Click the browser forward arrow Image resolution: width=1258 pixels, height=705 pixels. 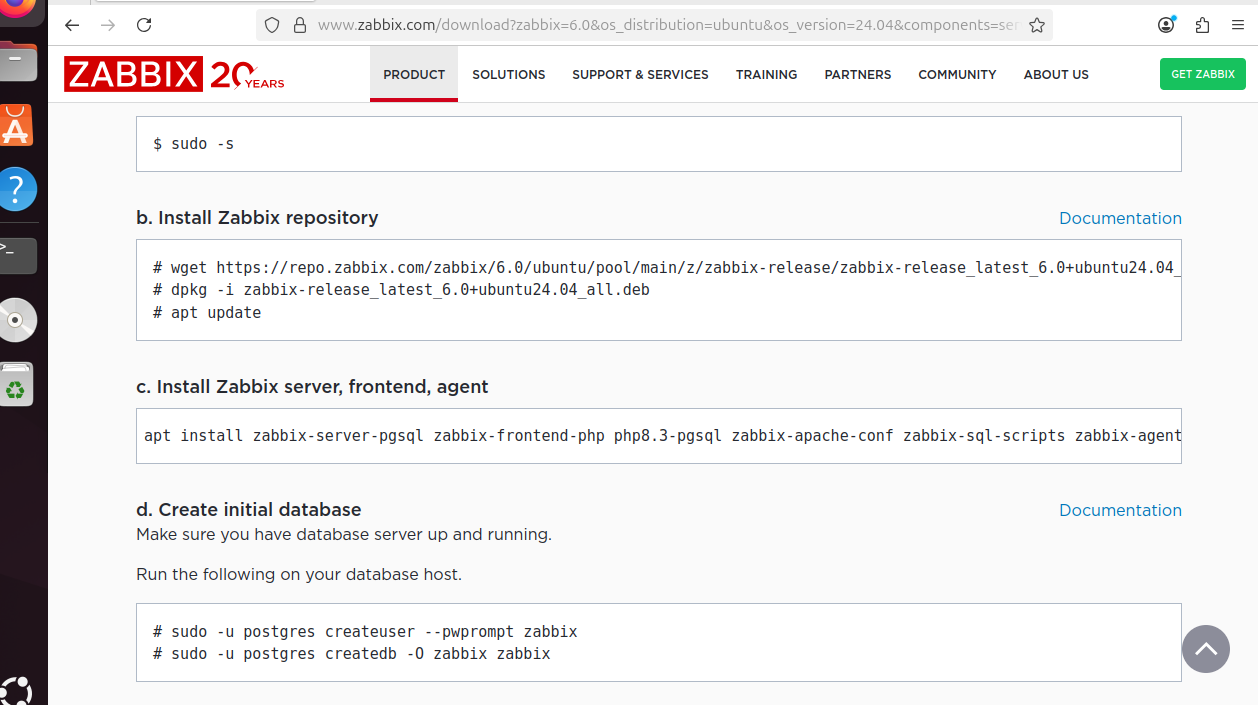(x=108, y=25)
